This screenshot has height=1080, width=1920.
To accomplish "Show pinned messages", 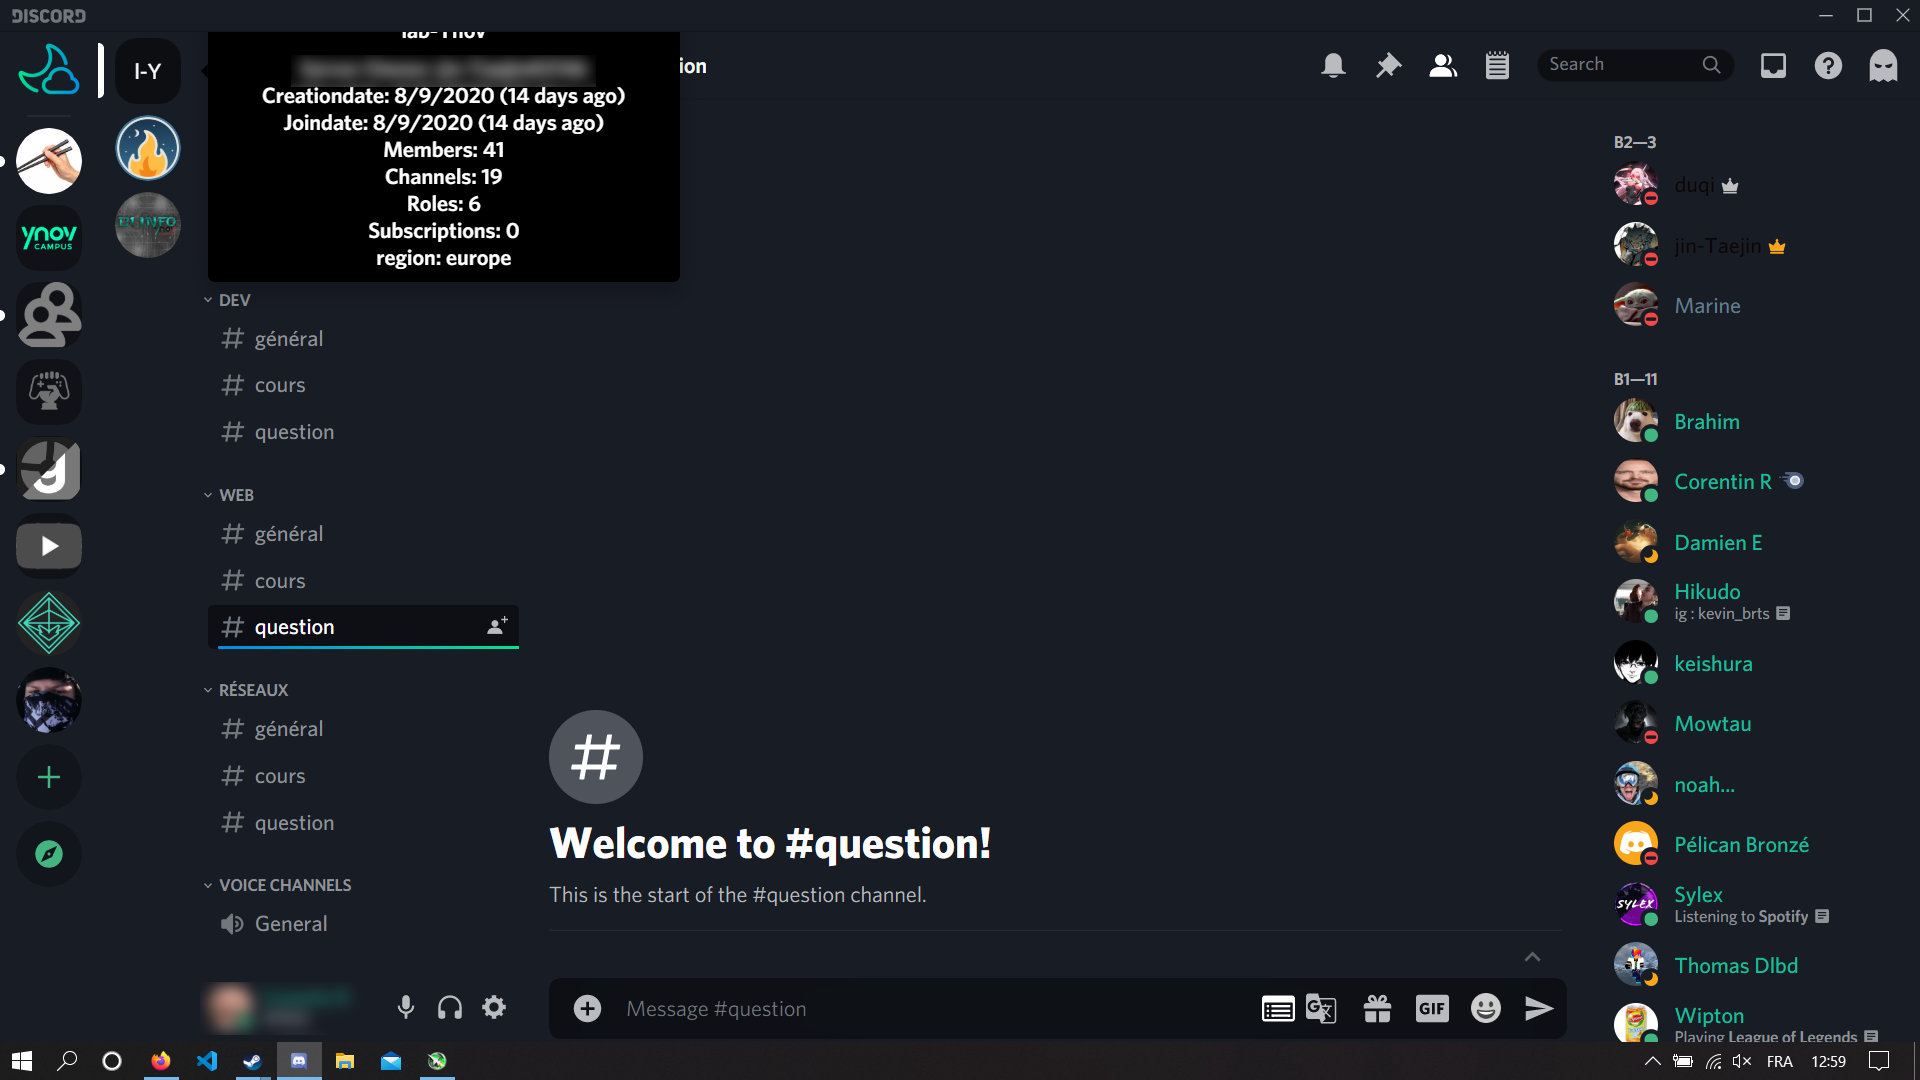I will (x=1388, y=66).
